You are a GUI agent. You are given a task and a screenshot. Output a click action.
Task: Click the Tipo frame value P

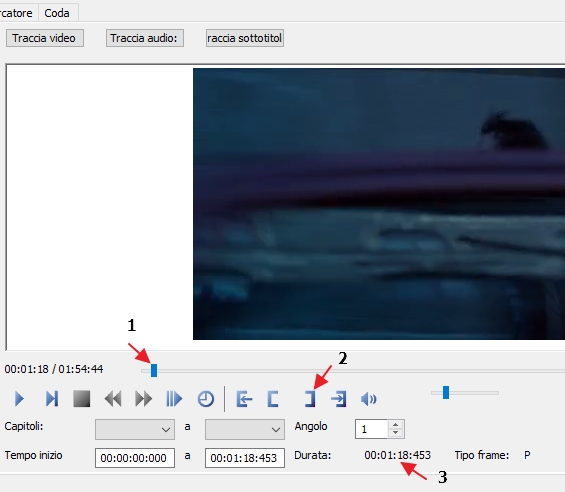pos(527,455)
